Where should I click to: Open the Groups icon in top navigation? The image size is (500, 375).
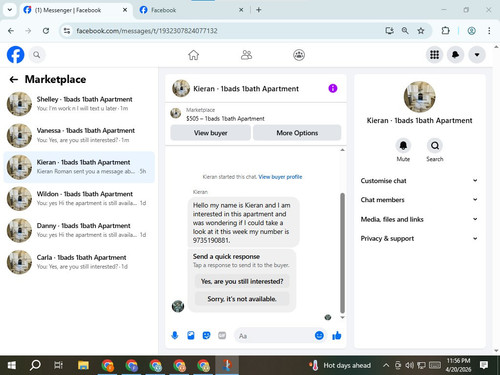pos(299,55)
